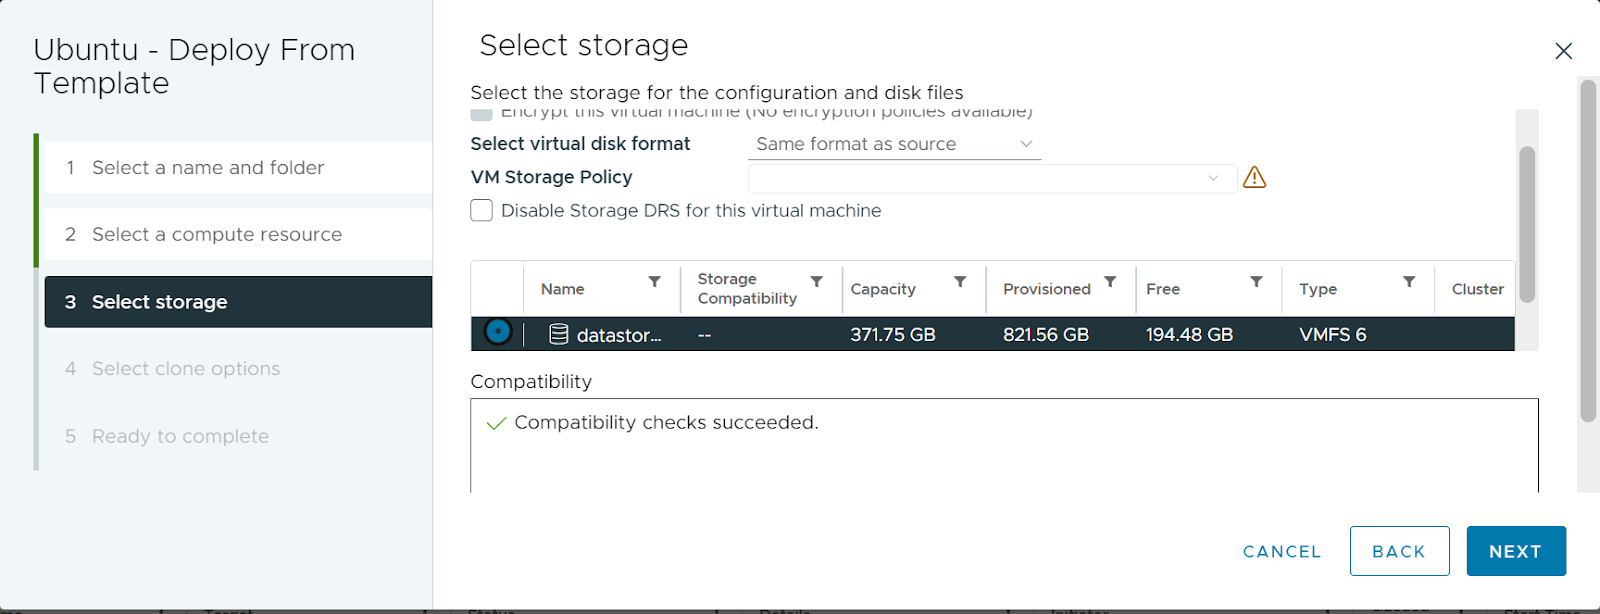Click the BACK button
Image resolution: width=1600 pixels, height=614 pixels.
pyautogui.click(x=1399, y=551)
